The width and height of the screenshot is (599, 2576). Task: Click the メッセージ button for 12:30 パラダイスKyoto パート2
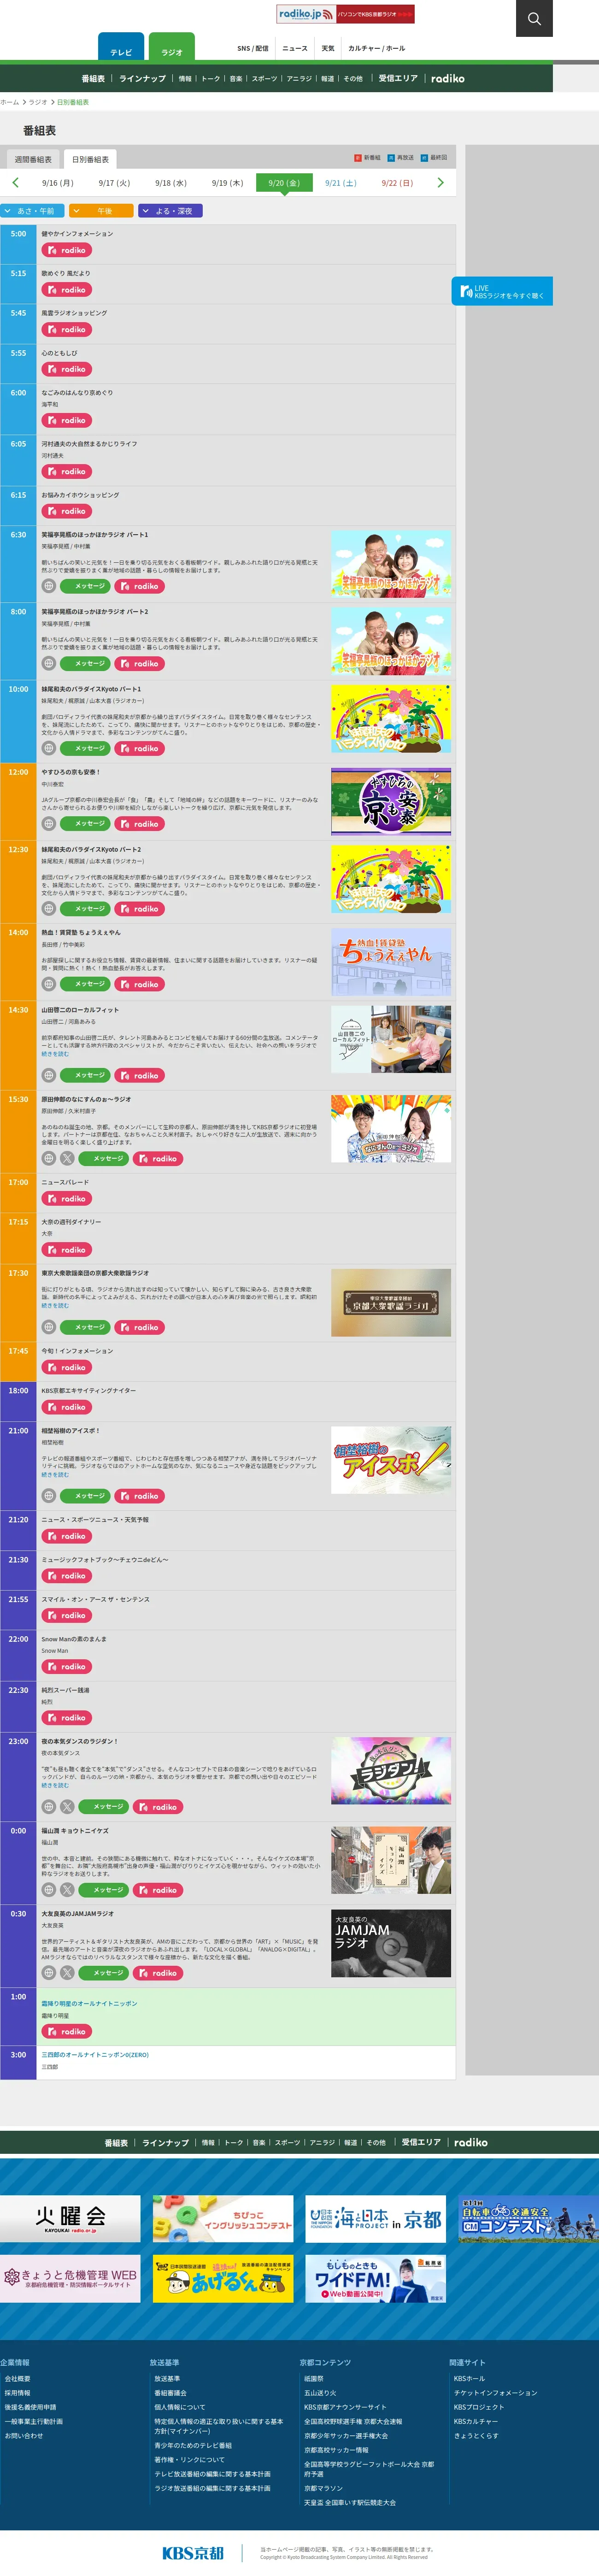[85, 909]
